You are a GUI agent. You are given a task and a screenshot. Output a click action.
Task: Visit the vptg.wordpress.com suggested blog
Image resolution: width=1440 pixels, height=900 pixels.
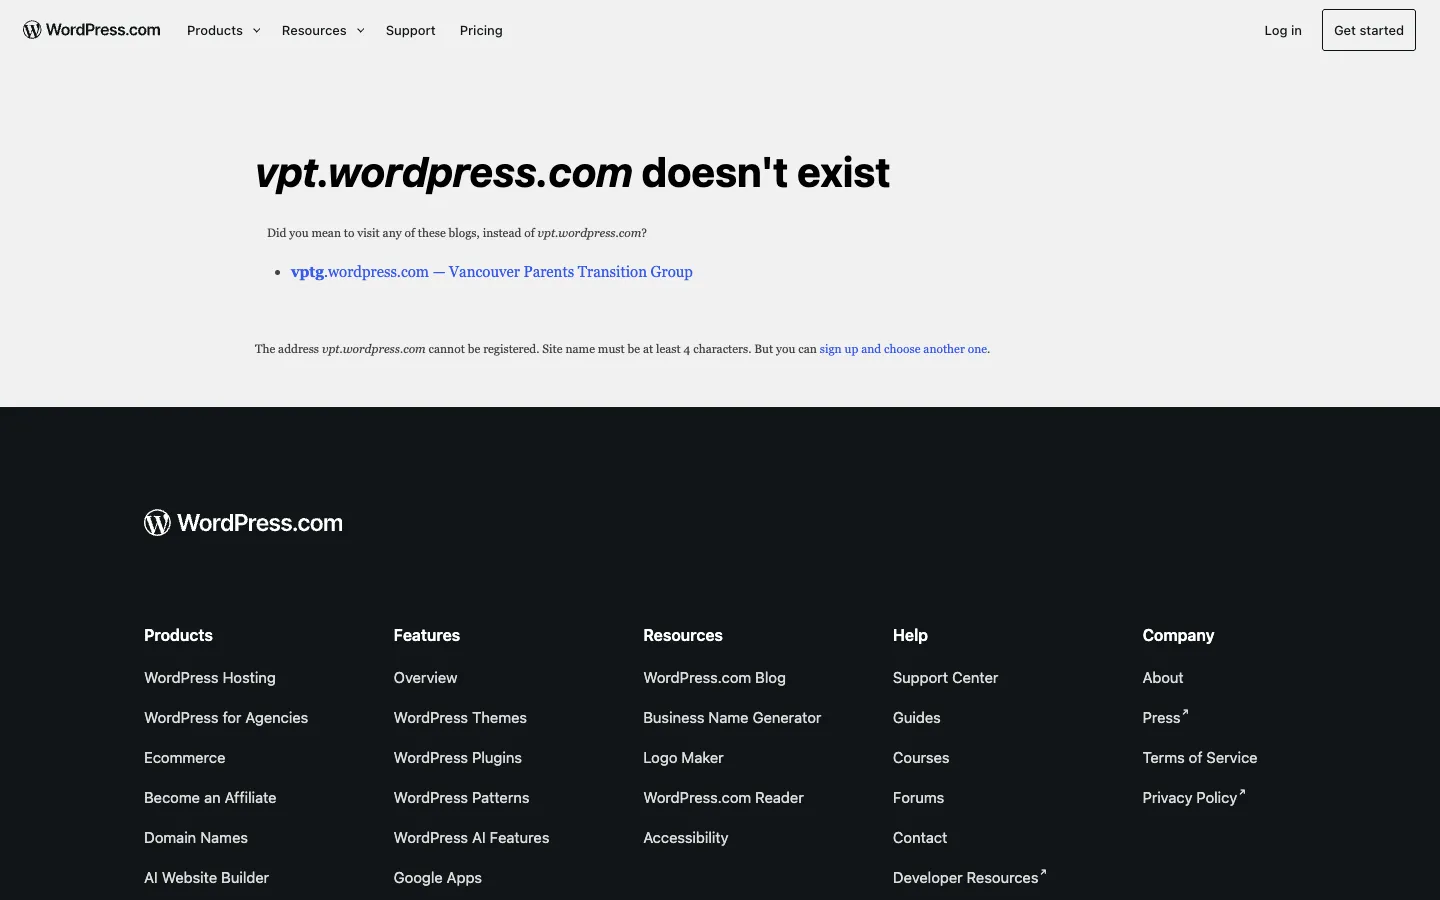coord(492,272)
